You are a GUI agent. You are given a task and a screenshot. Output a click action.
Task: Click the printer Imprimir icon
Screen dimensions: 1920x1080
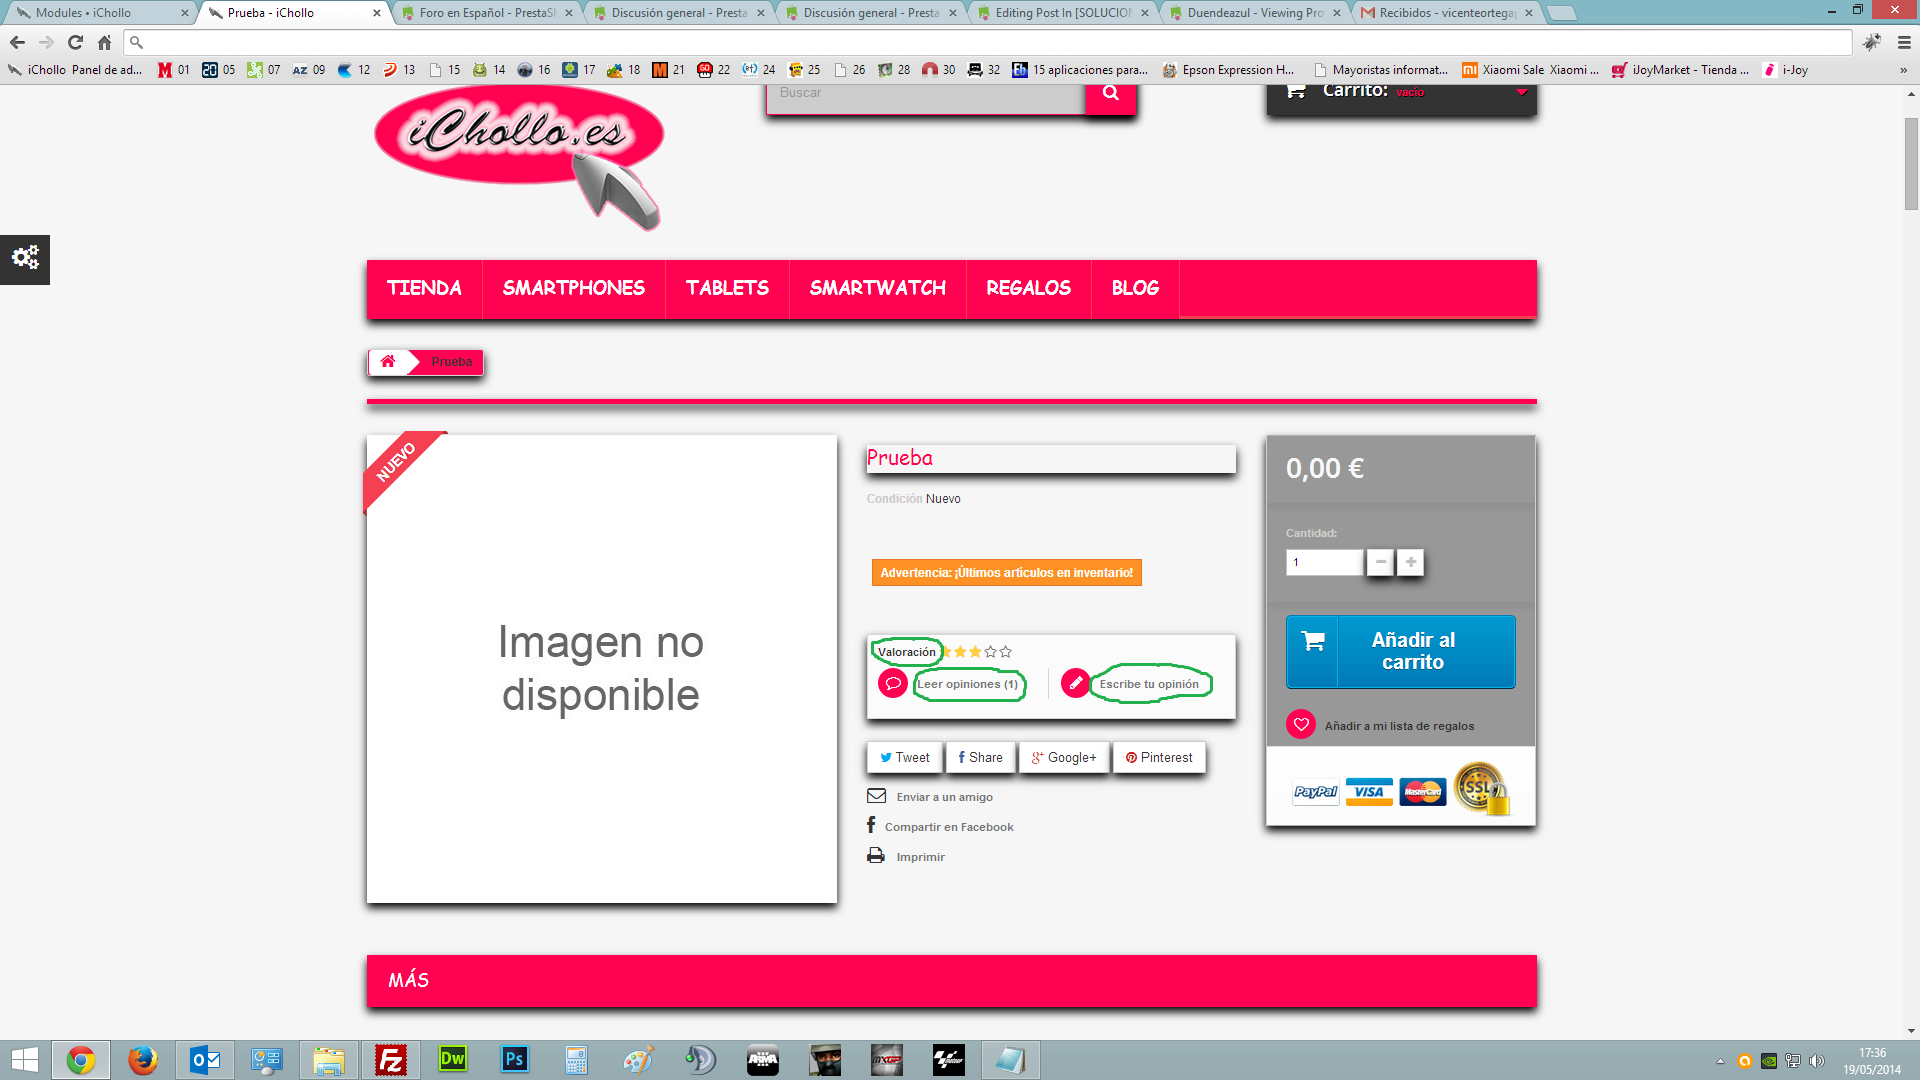(876, 856)
